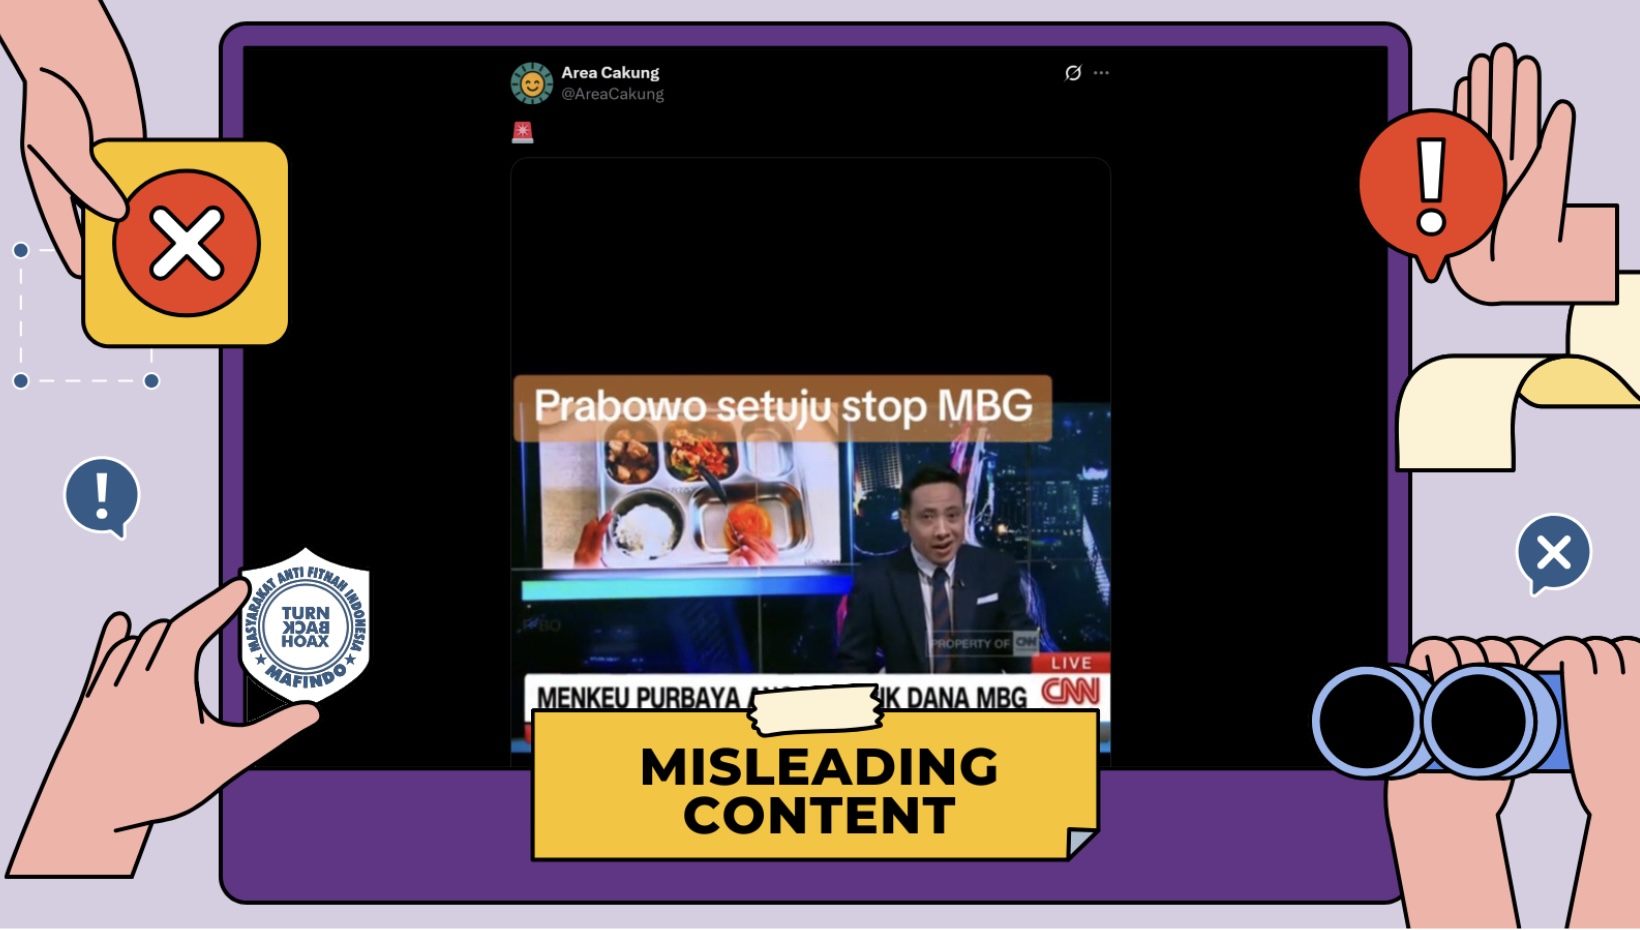The width and height of the screenshot is (1640, 930).
Task: Click the blue exclamation speech bubble
Action: point(101,496)
